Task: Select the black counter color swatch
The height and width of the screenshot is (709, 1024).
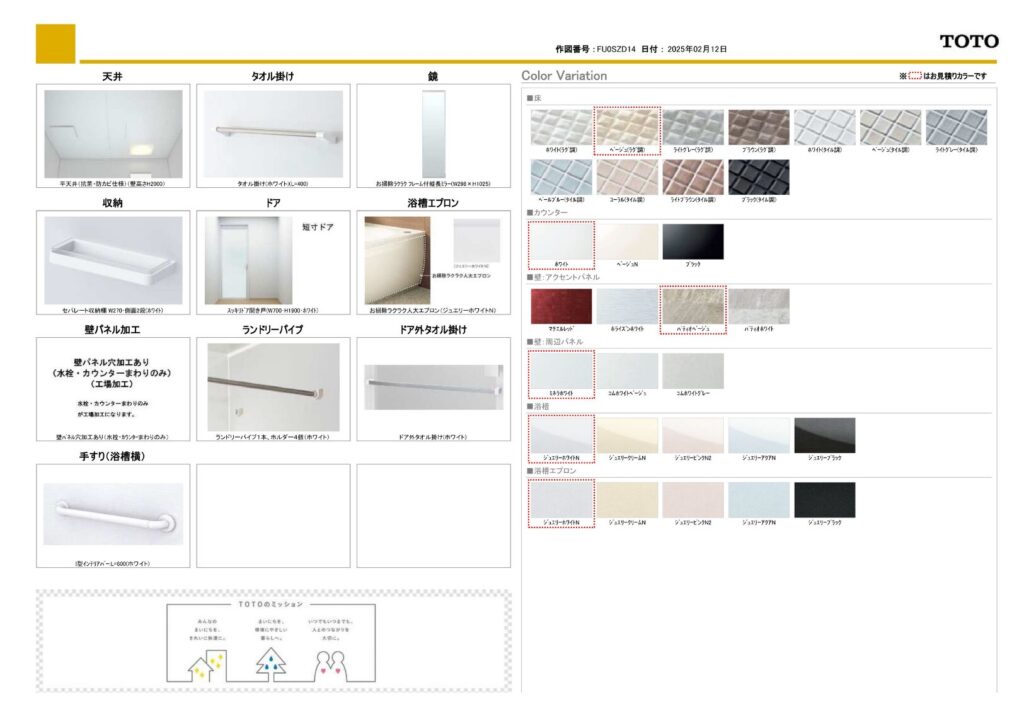Action: pyautogui.click(x=692, y=241)
